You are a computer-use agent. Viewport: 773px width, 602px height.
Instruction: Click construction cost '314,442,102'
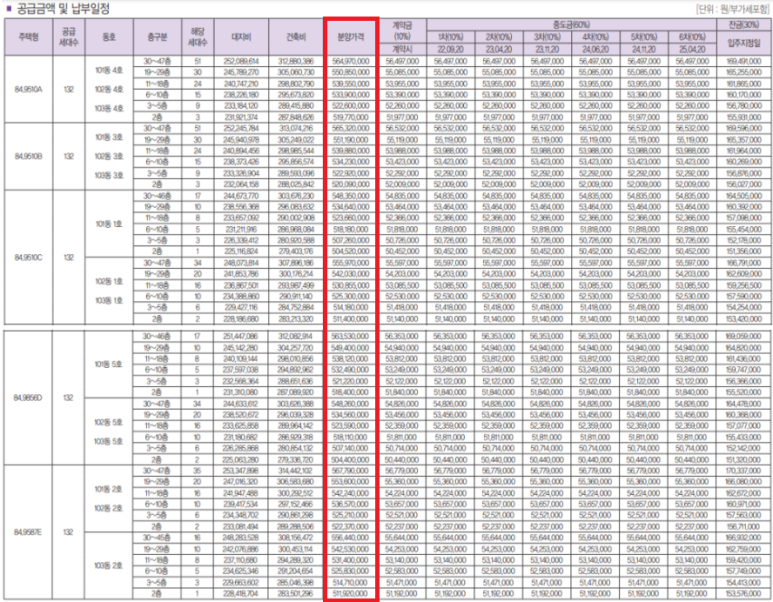coord(295,471)
